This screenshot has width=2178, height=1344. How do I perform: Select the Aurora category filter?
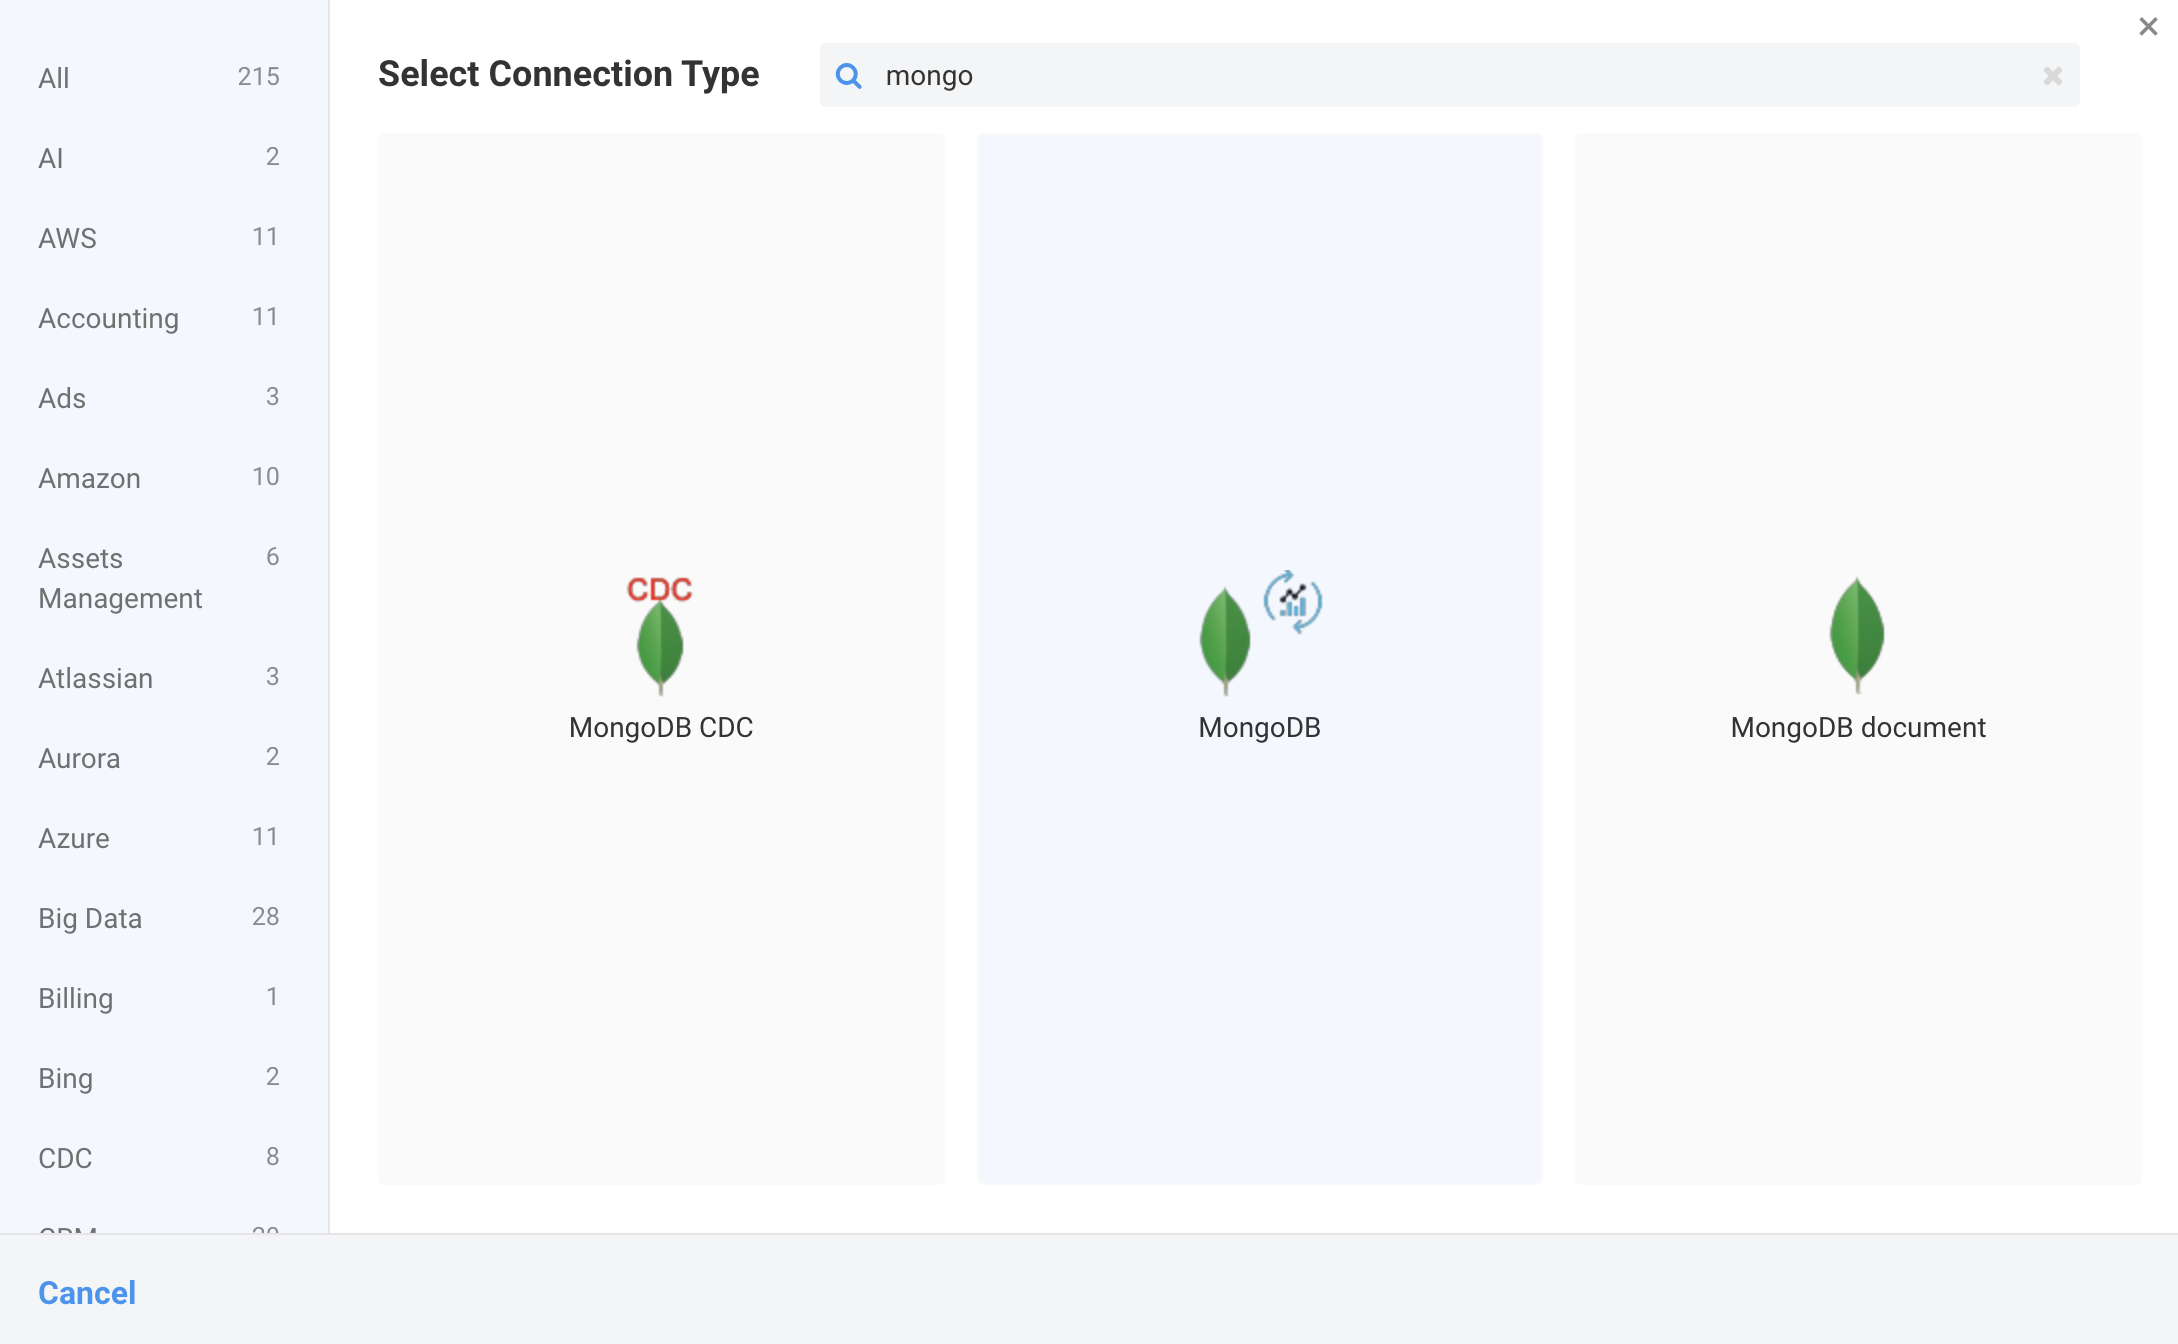(78, 758)
